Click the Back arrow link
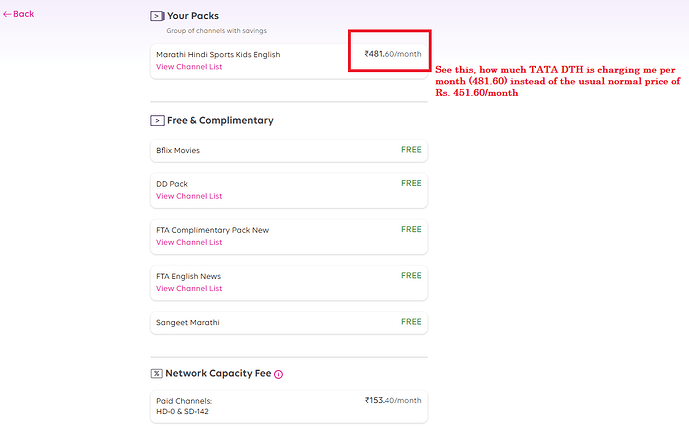Image resolution: width=689 pixels, height=429 pixels. 18,14
